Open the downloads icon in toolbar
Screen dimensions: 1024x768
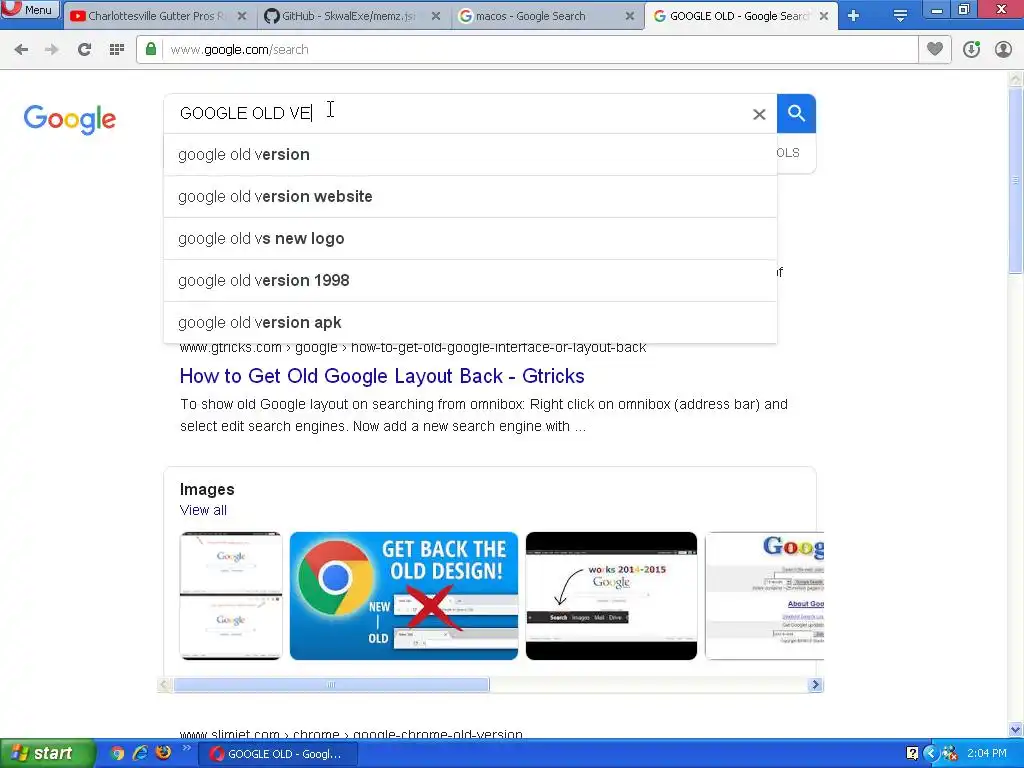[x=971, y=50]
